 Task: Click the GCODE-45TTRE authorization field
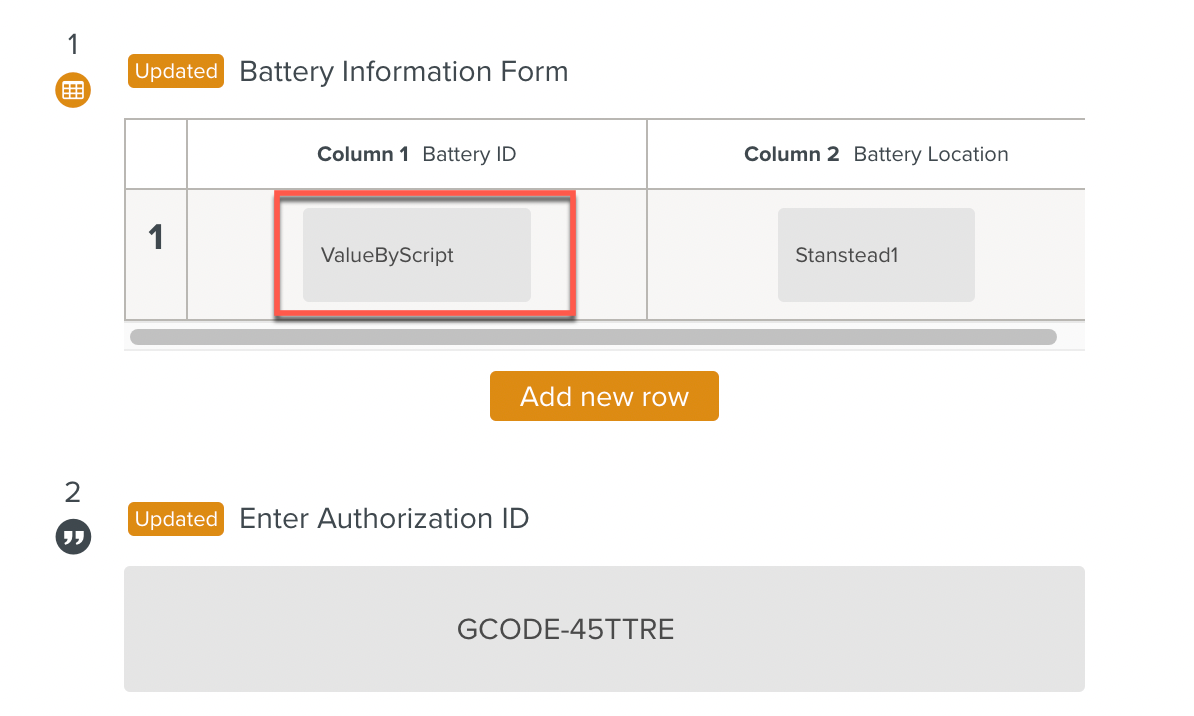pyautogui.click(x=604, y=629)
